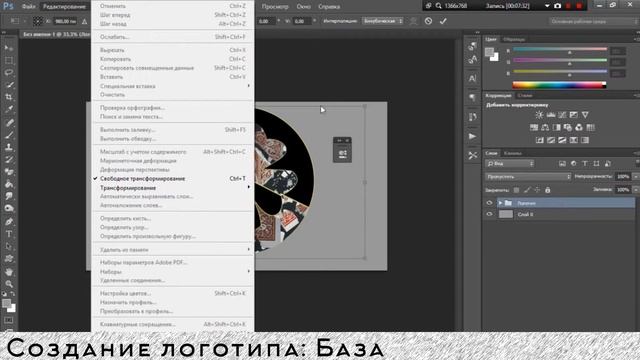Select the Pen tool
Viewport: 640px width, 360px height.
(9, 222)
